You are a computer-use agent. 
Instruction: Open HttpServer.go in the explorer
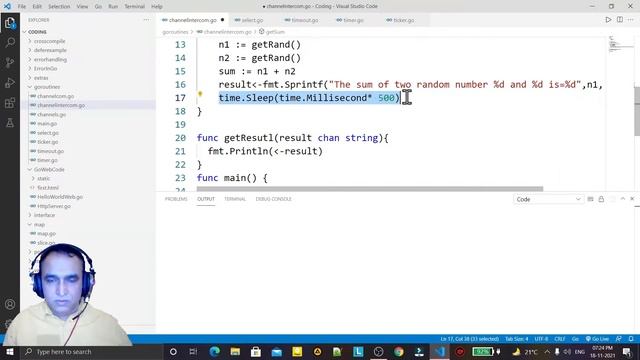[54, 206]
